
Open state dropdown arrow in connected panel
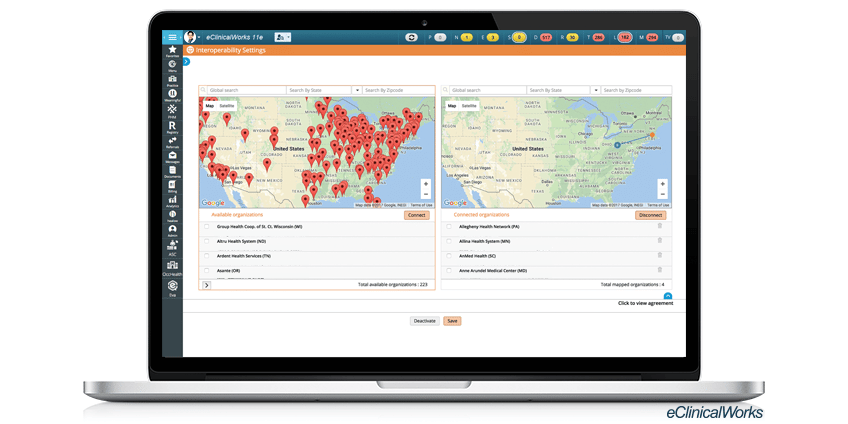click(596, 90)
